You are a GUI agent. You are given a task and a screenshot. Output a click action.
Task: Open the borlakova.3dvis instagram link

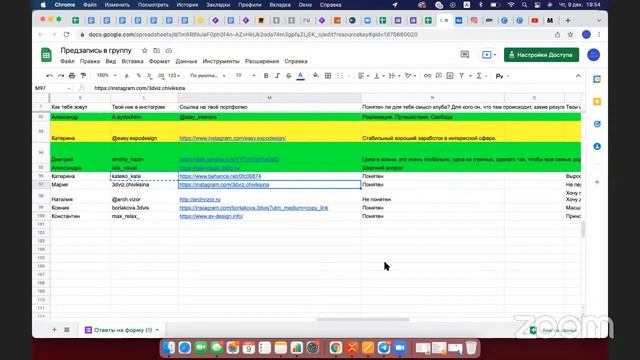(253, 208)
